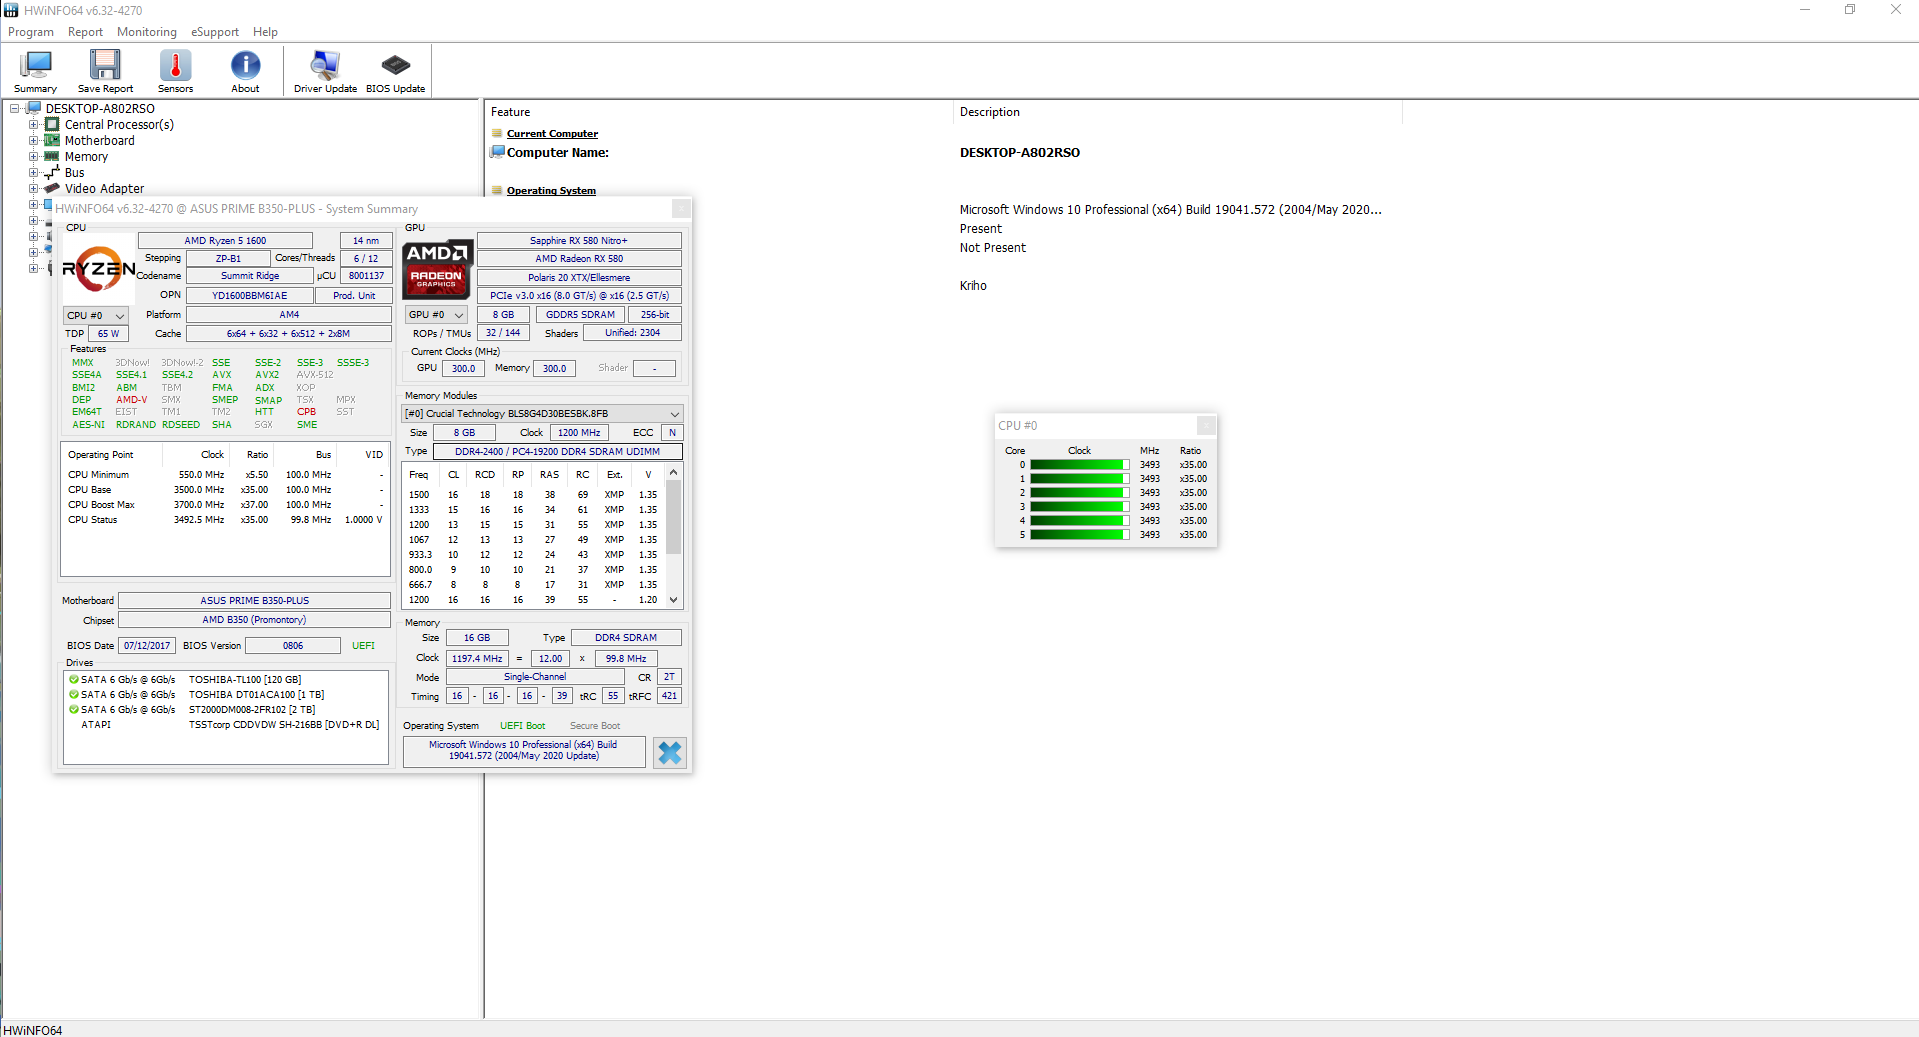1919x1037 pixels.
Task: Expand the Motherboard node
Action: point(33,141)
